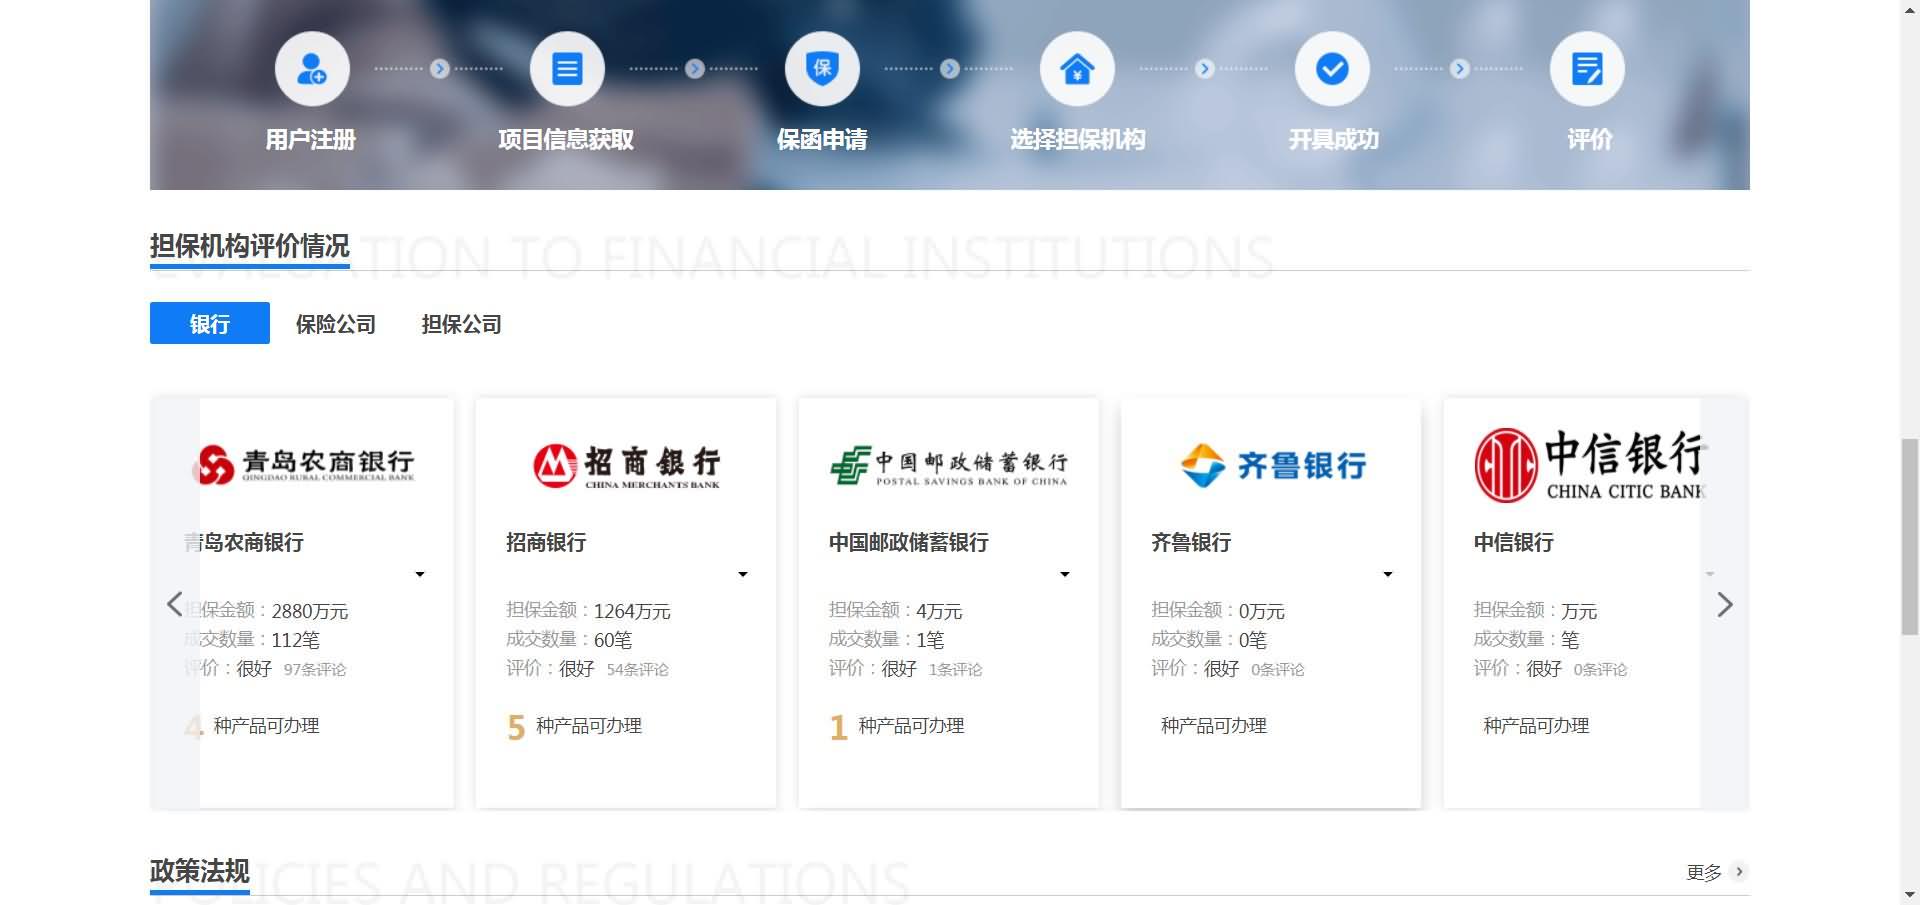
Task: Click the 更多 circular arrow icon
Action: pyautogui.click(x=1739, y=871)
